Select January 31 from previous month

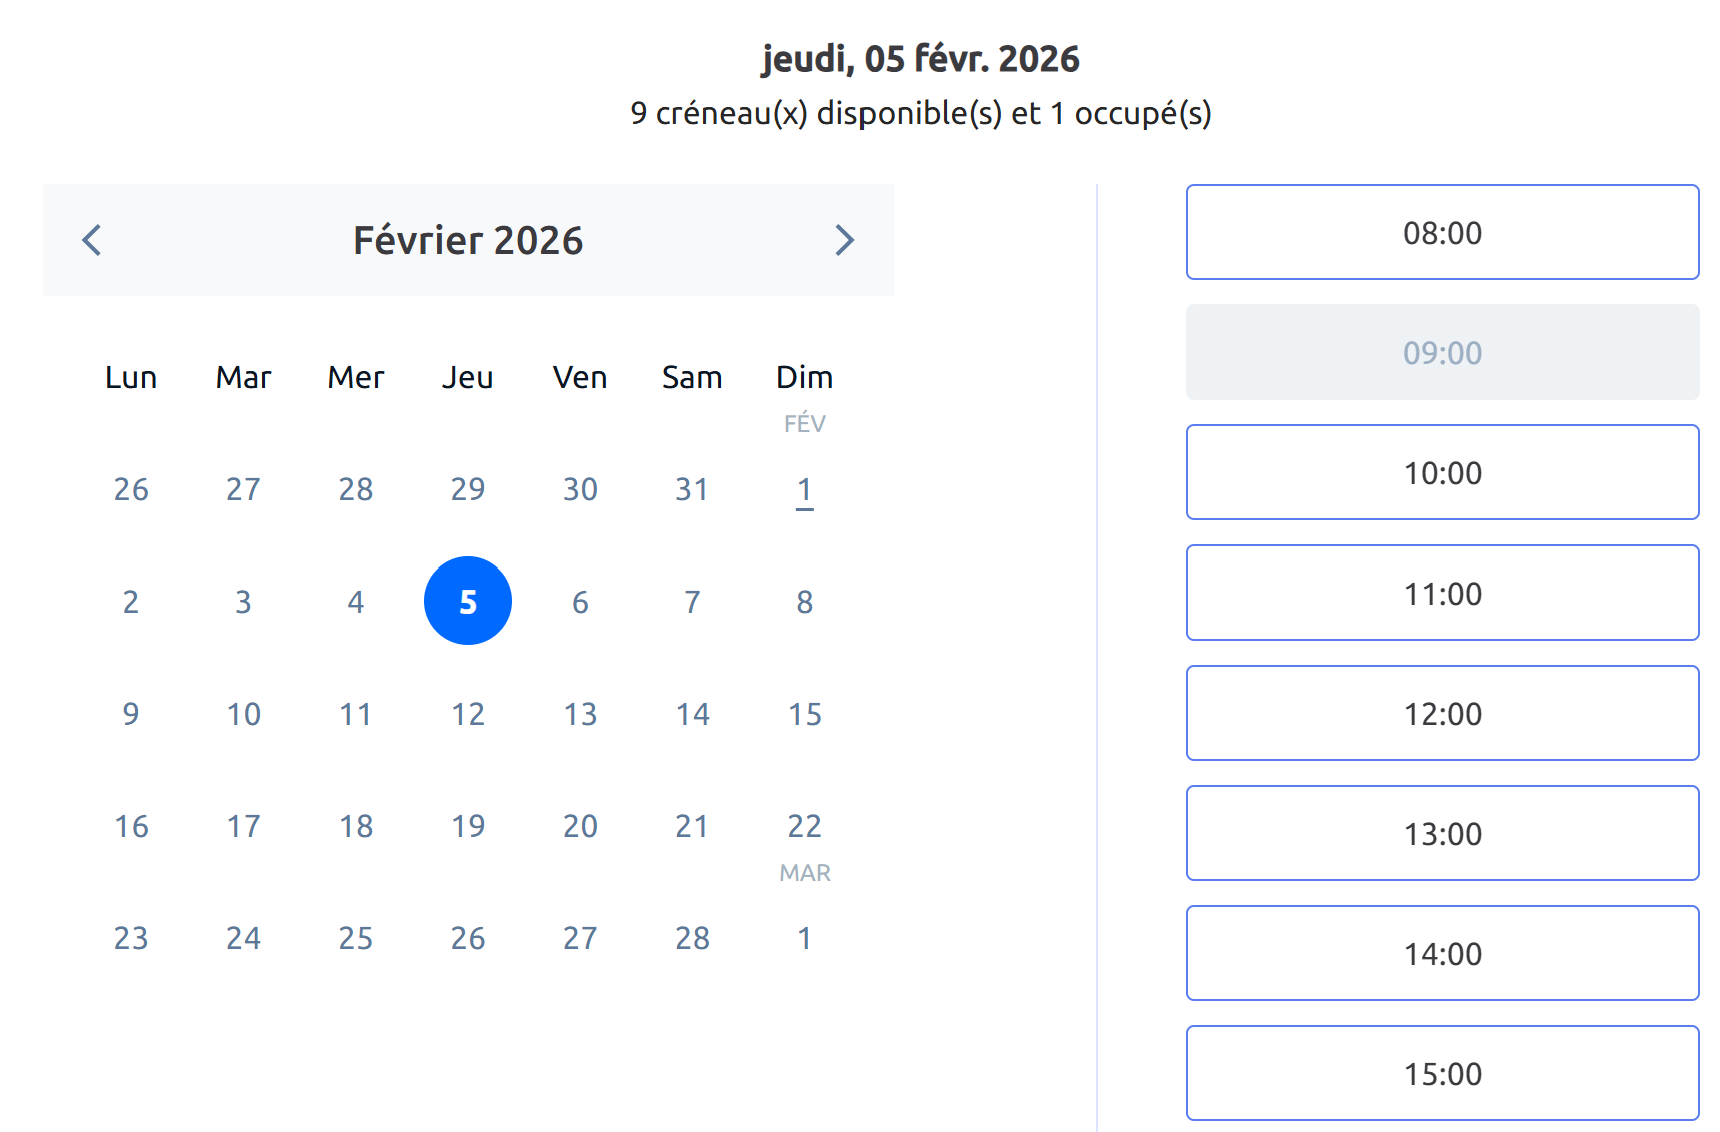[692, 489]
